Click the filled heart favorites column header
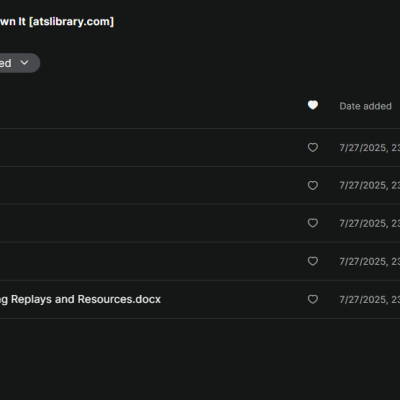 (x=313, y=105)
